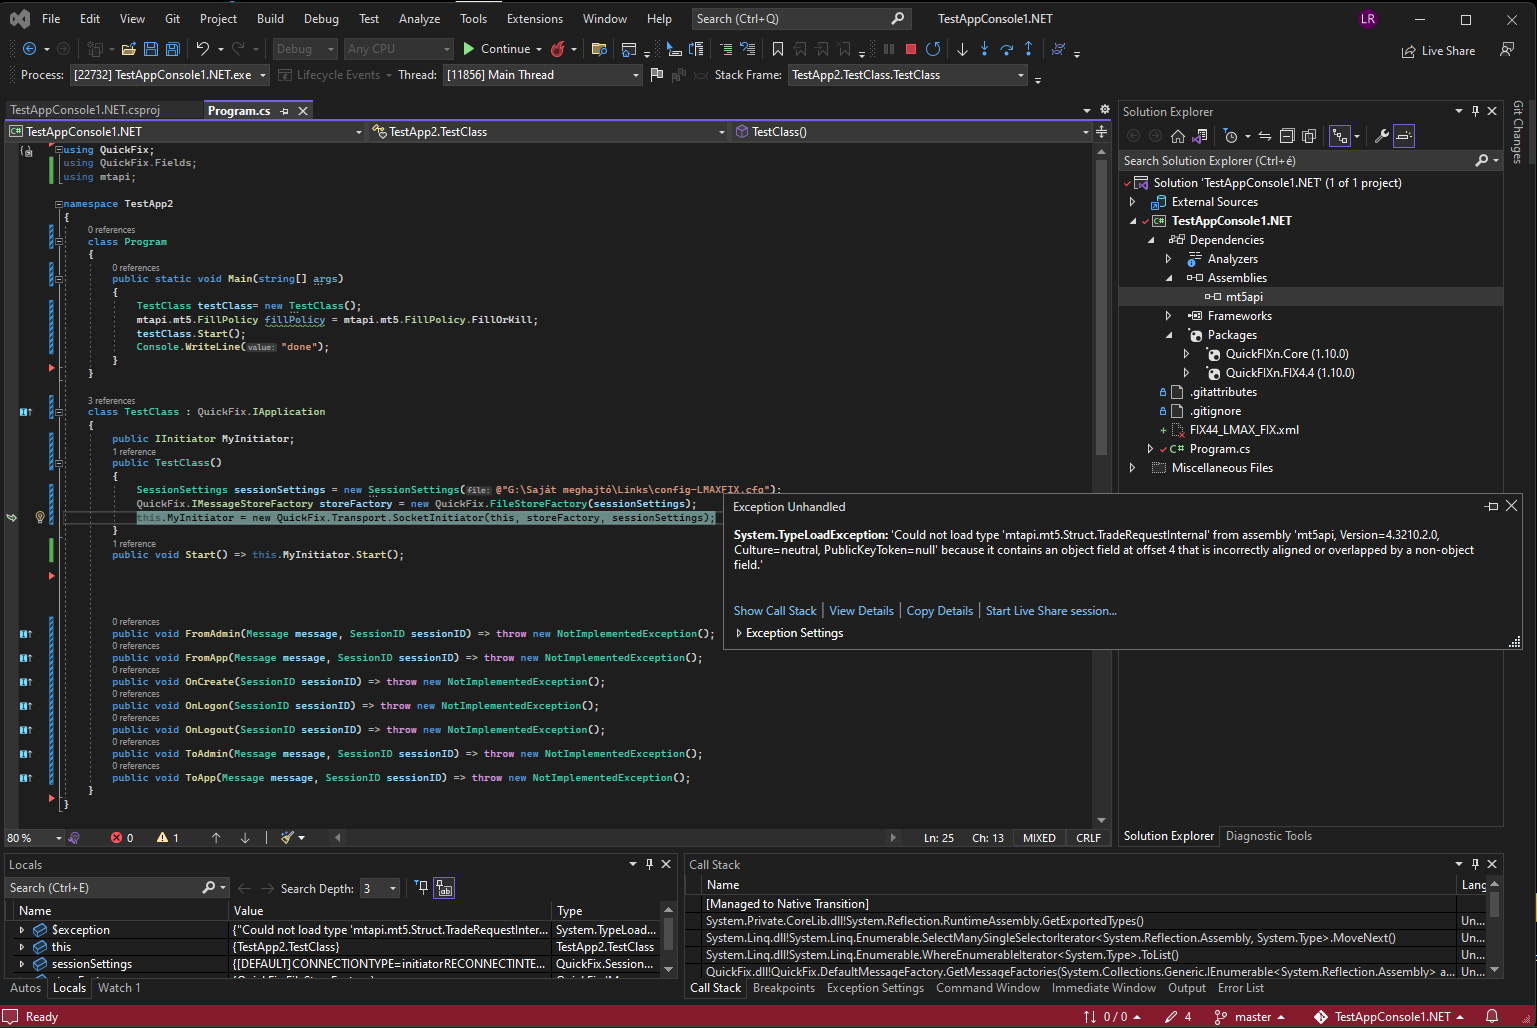
Task: Click the Git Changes vertical tab
Action: (1518, 132)
